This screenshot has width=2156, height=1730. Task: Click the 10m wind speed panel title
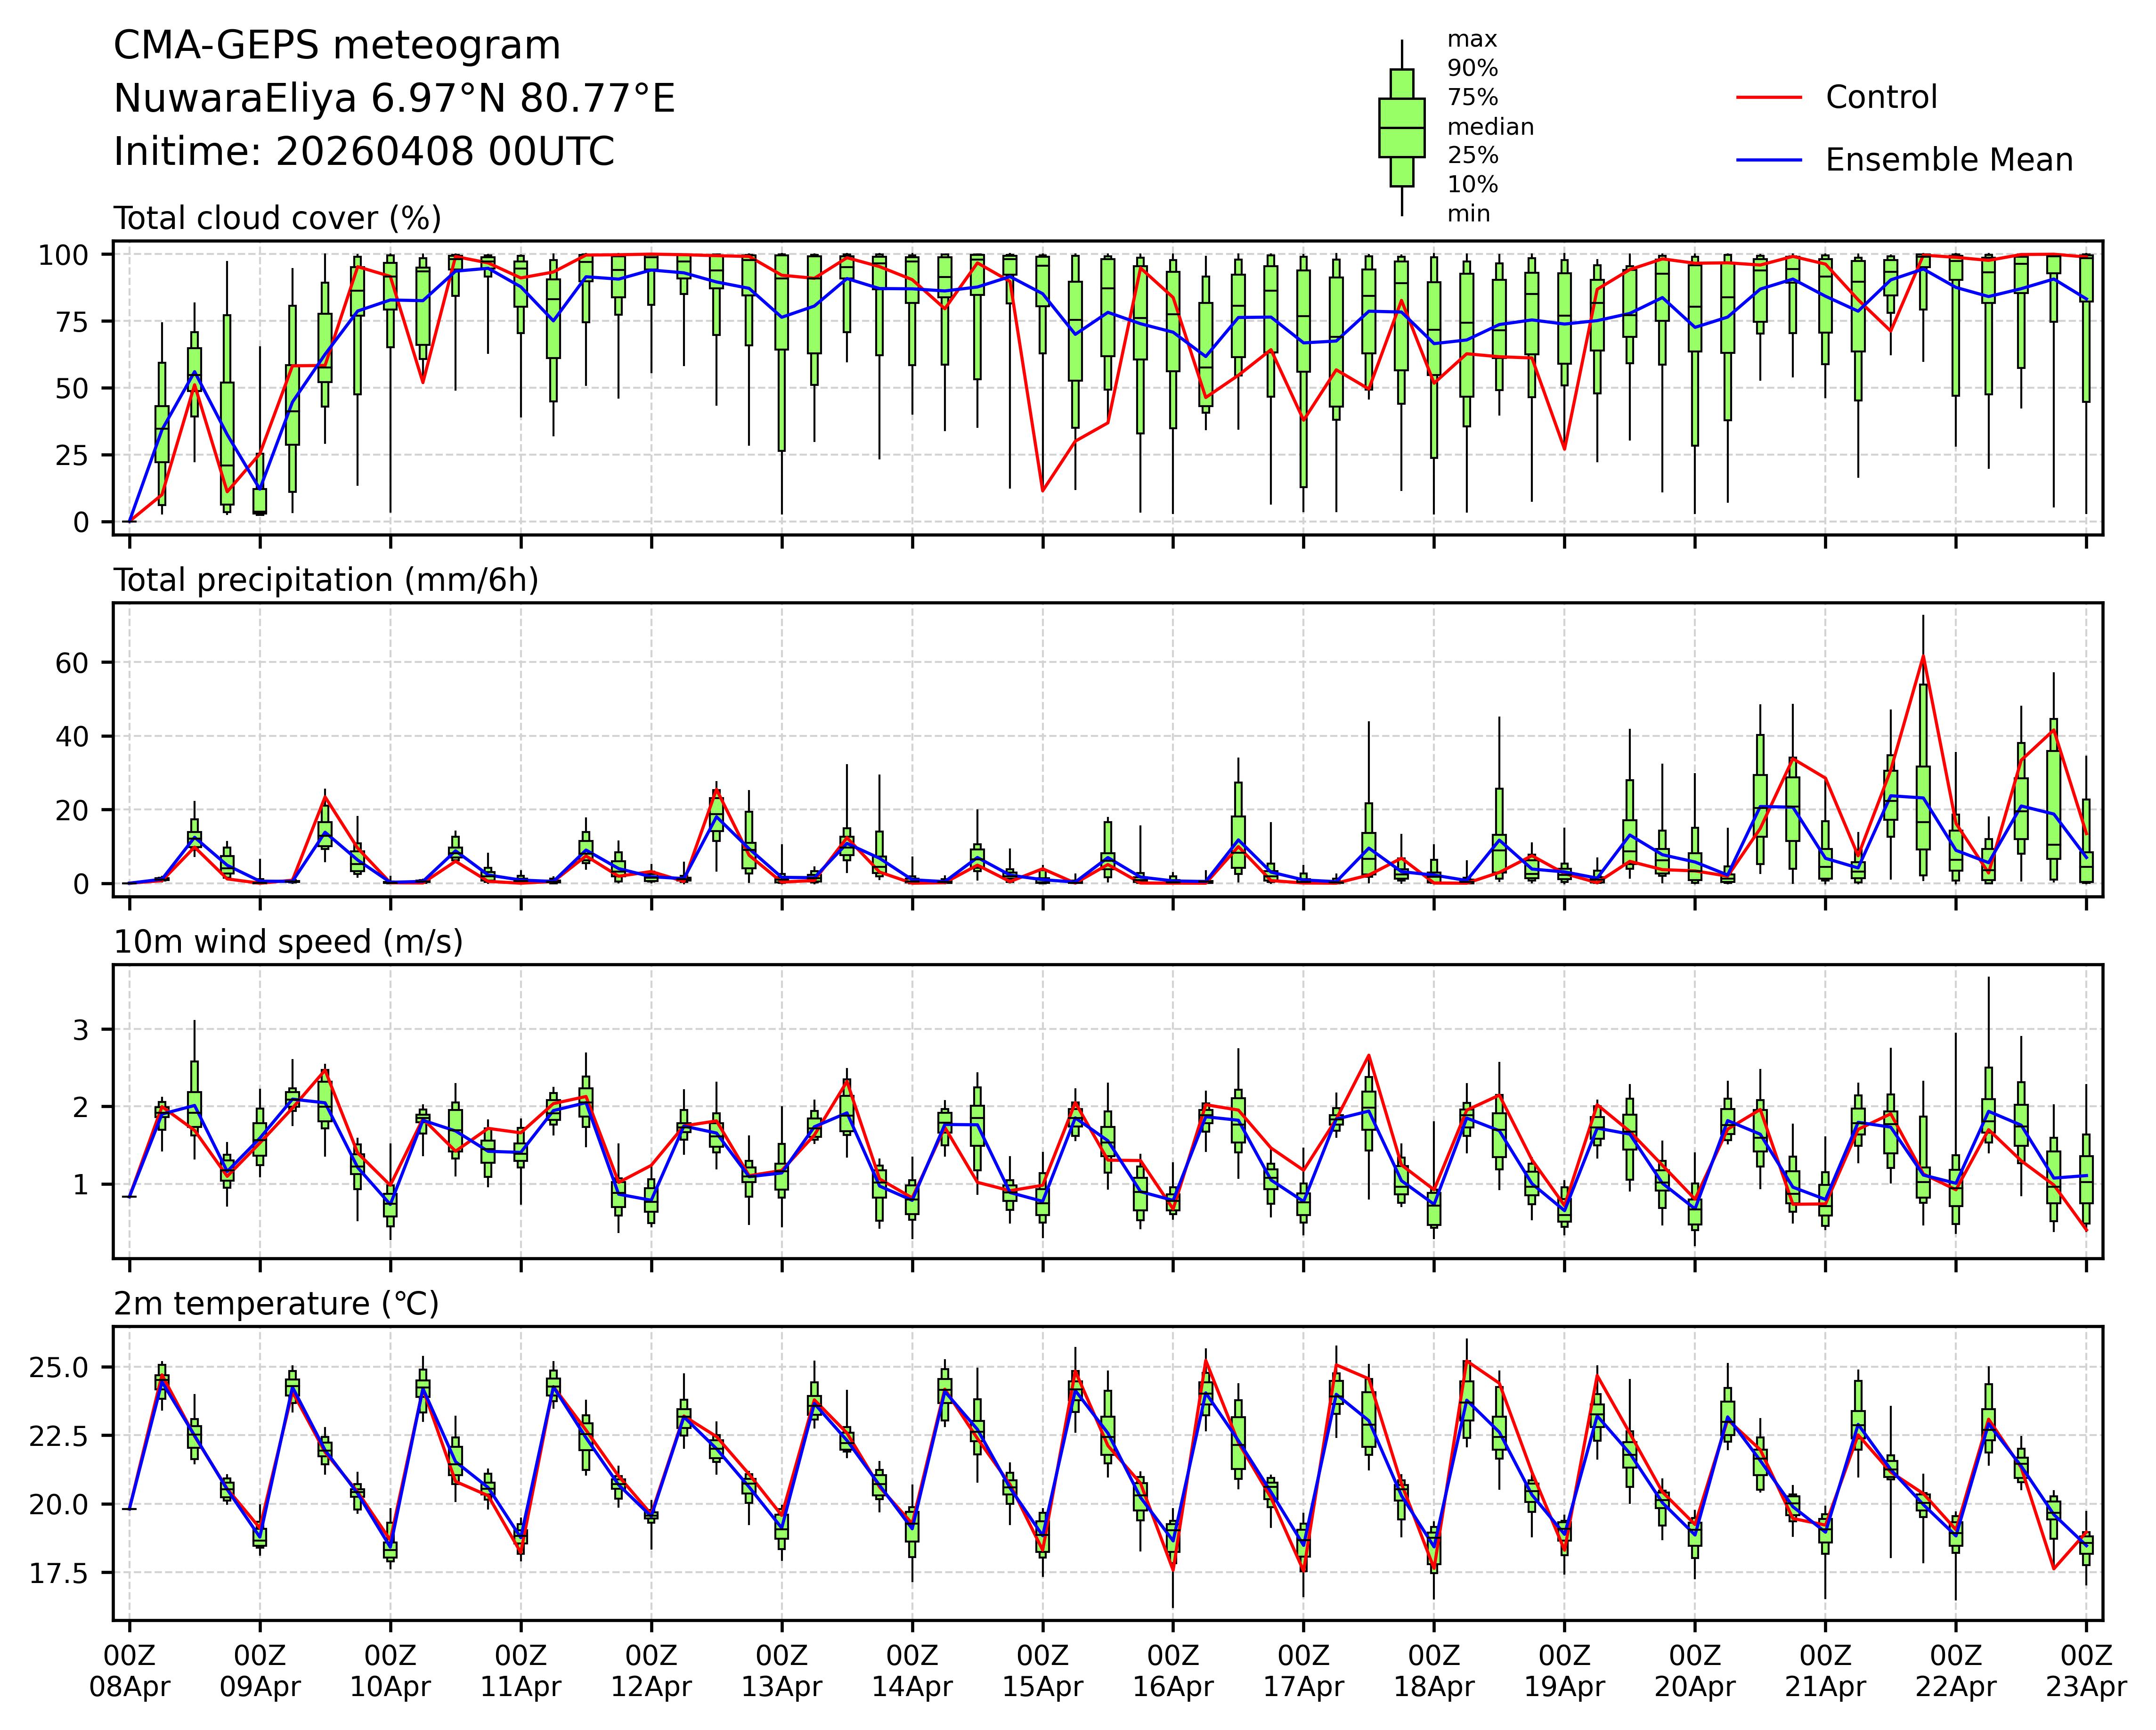pyautogui.click(x=288, y=942)
